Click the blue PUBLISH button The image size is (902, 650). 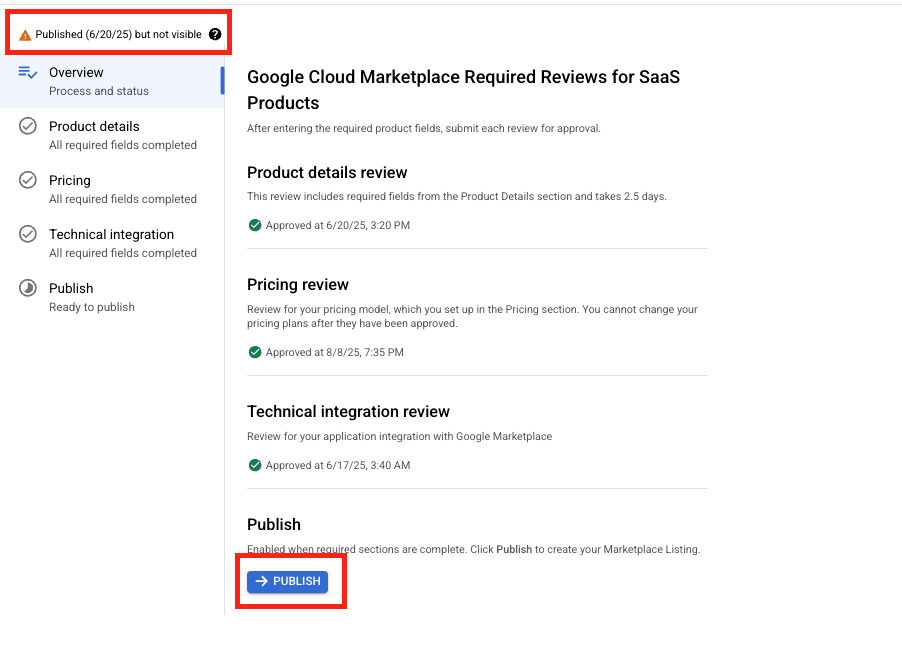(288, 582)
